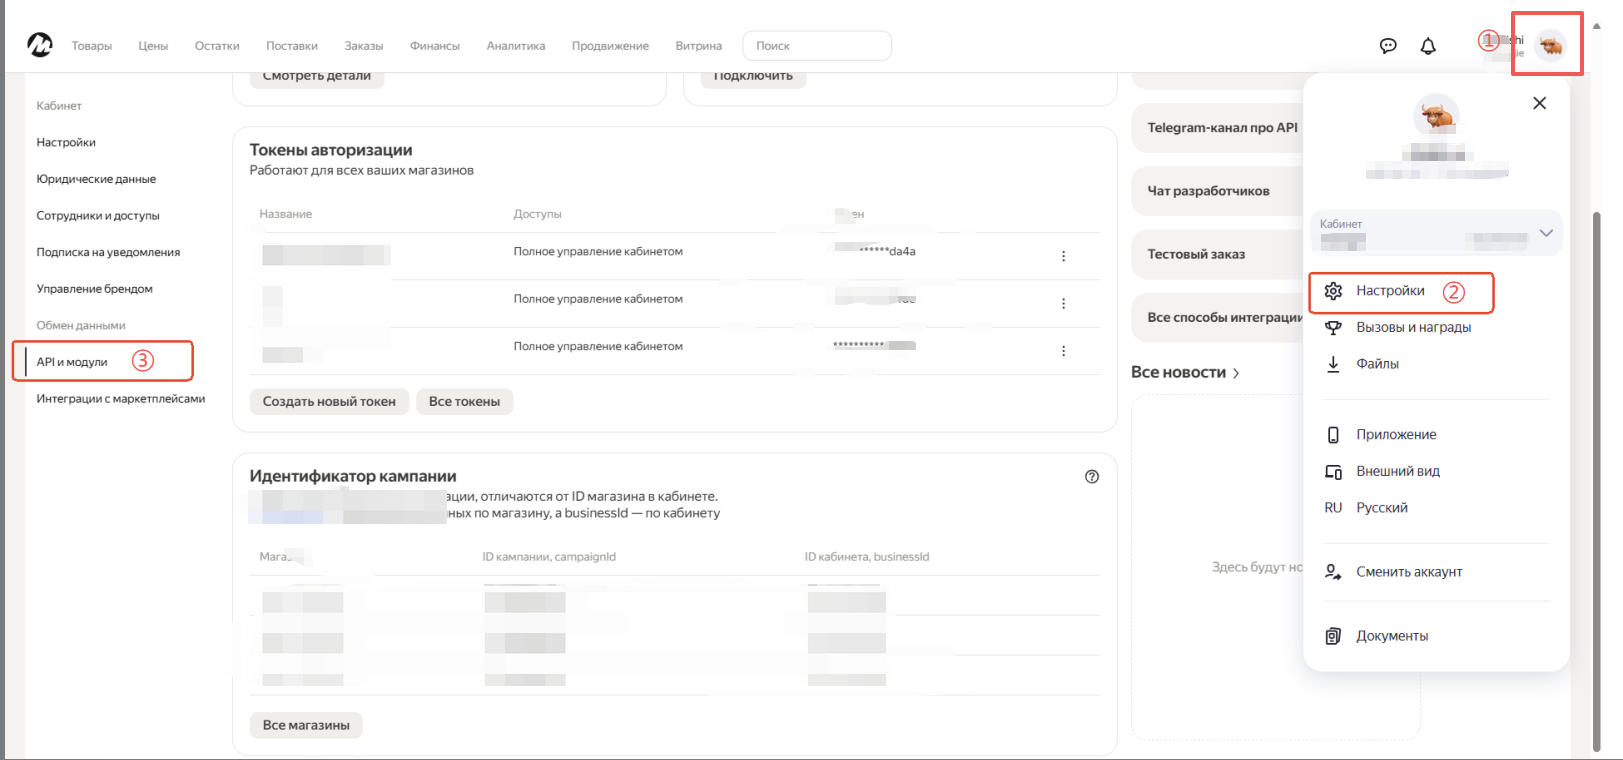Click Все токены button

click(x=464, y=401)
